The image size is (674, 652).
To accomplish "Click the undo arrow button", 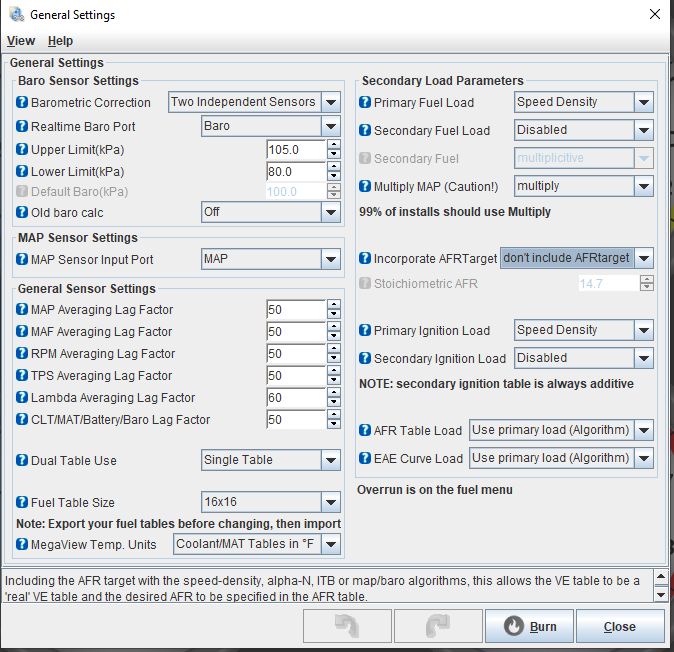I will [x=346, y=627].
